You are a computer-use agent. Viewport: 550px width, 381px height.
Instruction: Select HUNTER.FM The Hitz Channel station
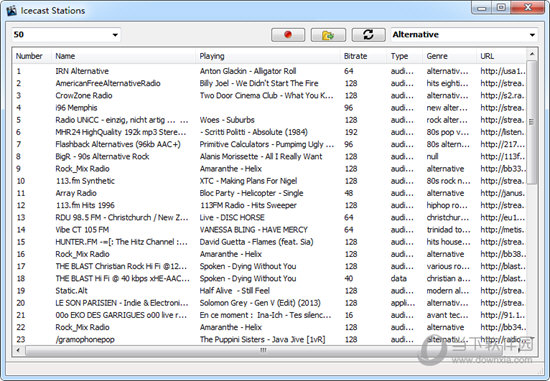pyautogui.click(x=121, y=242)
